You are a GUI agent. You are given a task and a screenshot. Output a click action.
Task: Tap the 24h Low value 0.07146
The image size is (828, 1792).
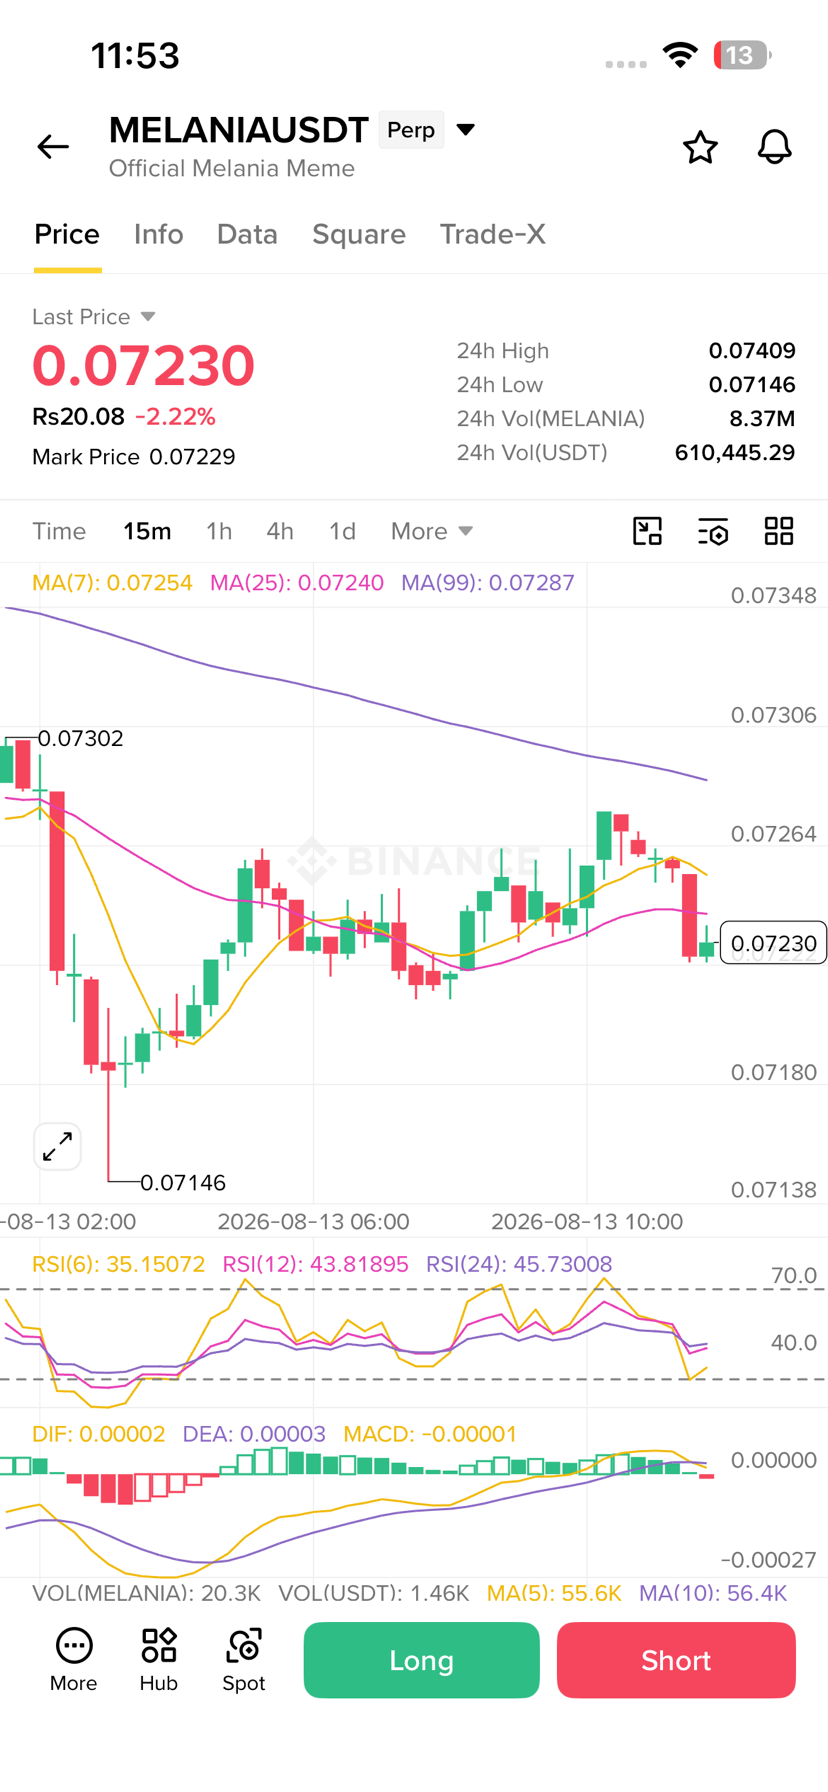click(752, 385)
